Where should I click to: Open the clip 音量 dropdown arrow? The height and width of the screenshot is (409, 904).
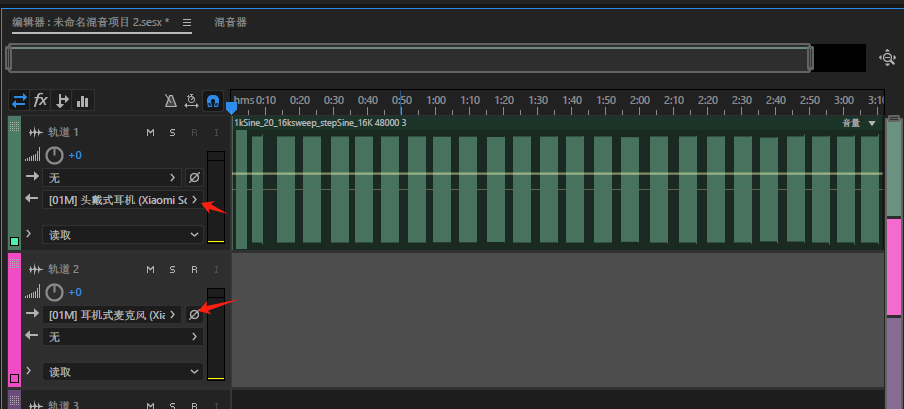872,123
